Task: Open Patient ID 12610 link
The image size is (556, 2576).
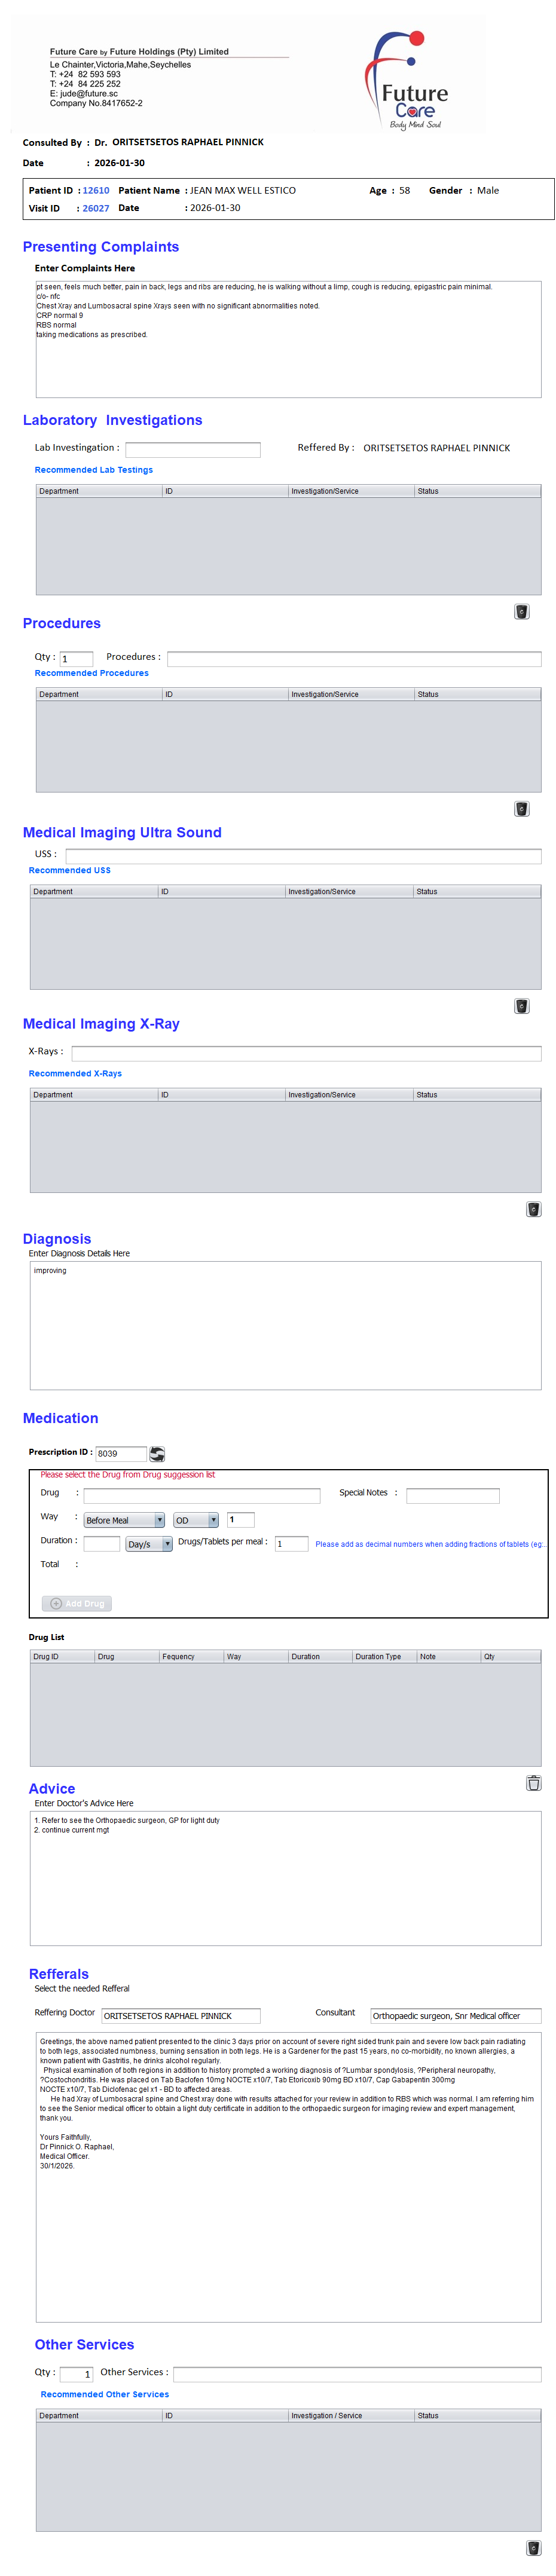Action: coord(96,190)
